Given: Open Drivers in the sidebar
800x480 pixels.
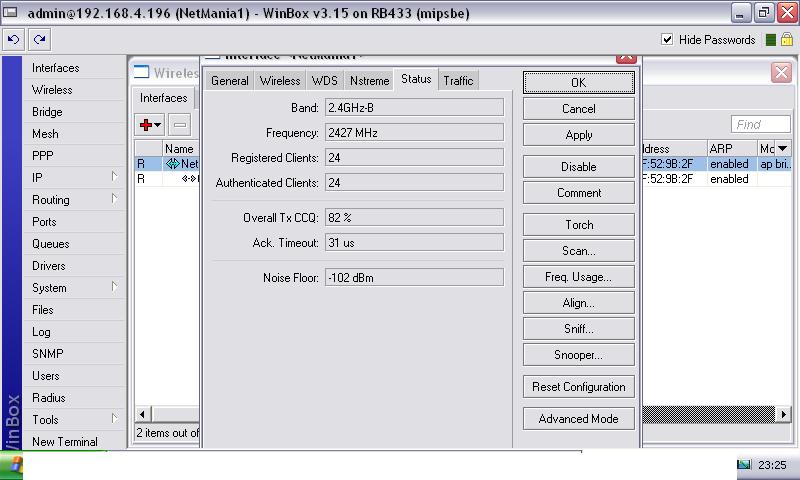Looking at the screenshot, I should pos(48,266).
